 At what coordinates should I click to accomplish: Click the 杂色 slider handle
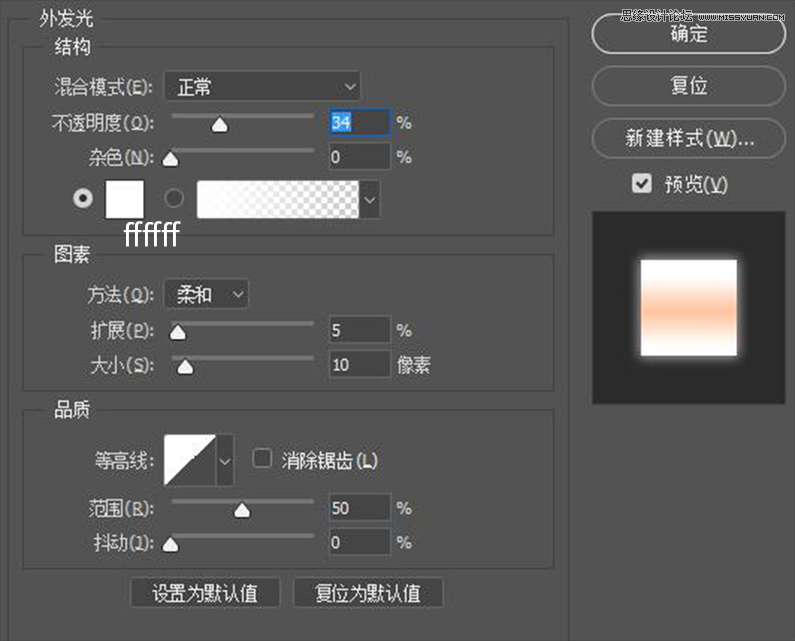(170, 159)
